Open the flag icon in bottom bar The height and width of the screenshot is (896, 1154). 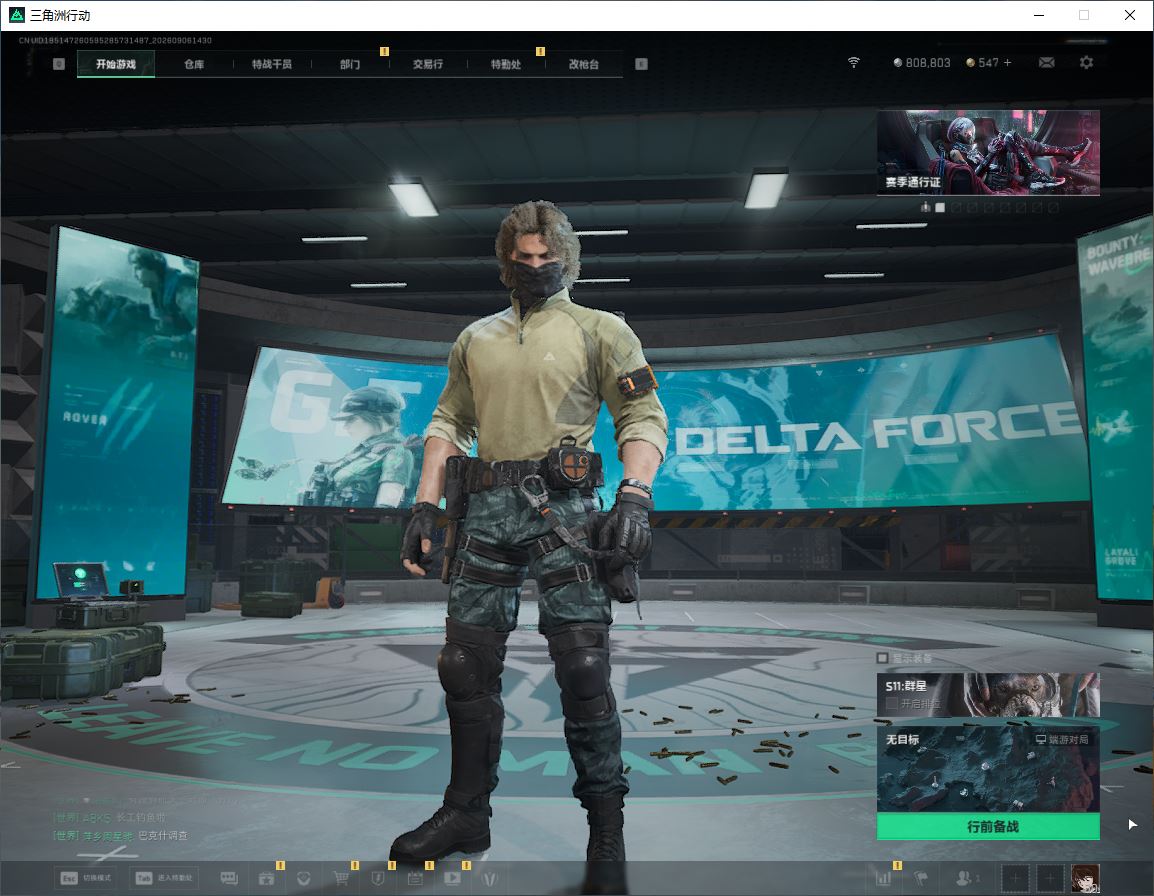click(921, 878)
